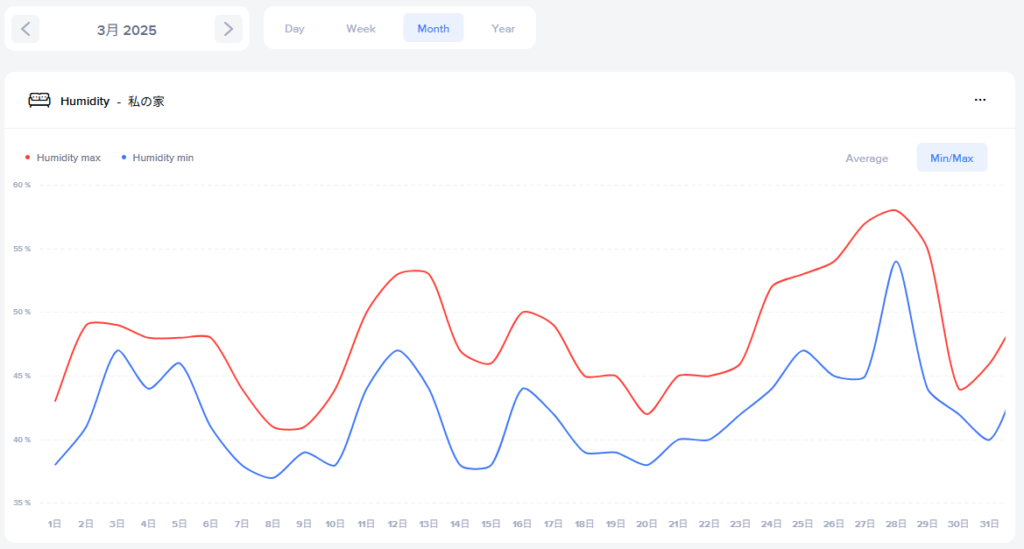Click the 12日 label on x-axis
Image resolution: width=1024 pixels, height=549 pixels.
pyautogui.click(x=397, y=524)
